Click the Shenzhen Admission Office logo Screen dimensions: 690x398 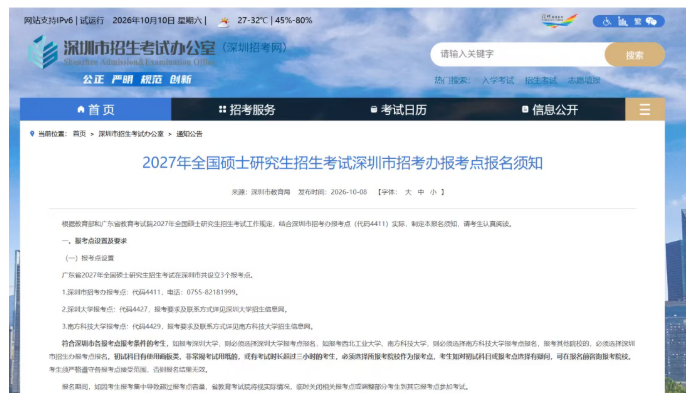tap(43, 52)
